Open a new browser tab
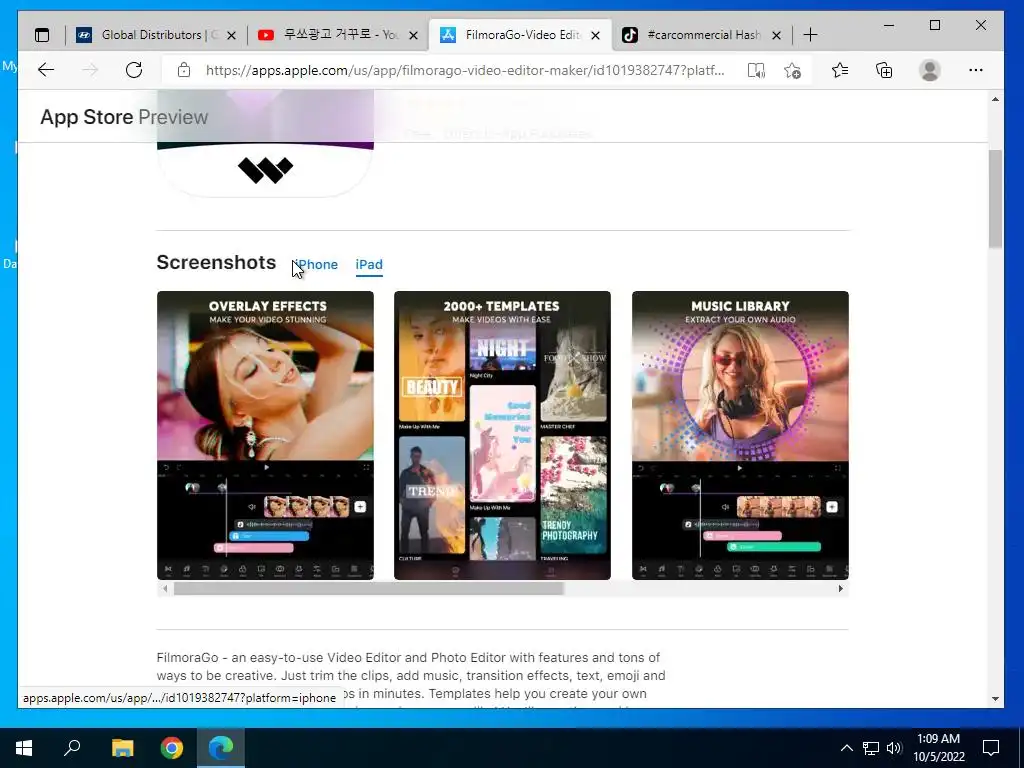 (810, 35)
